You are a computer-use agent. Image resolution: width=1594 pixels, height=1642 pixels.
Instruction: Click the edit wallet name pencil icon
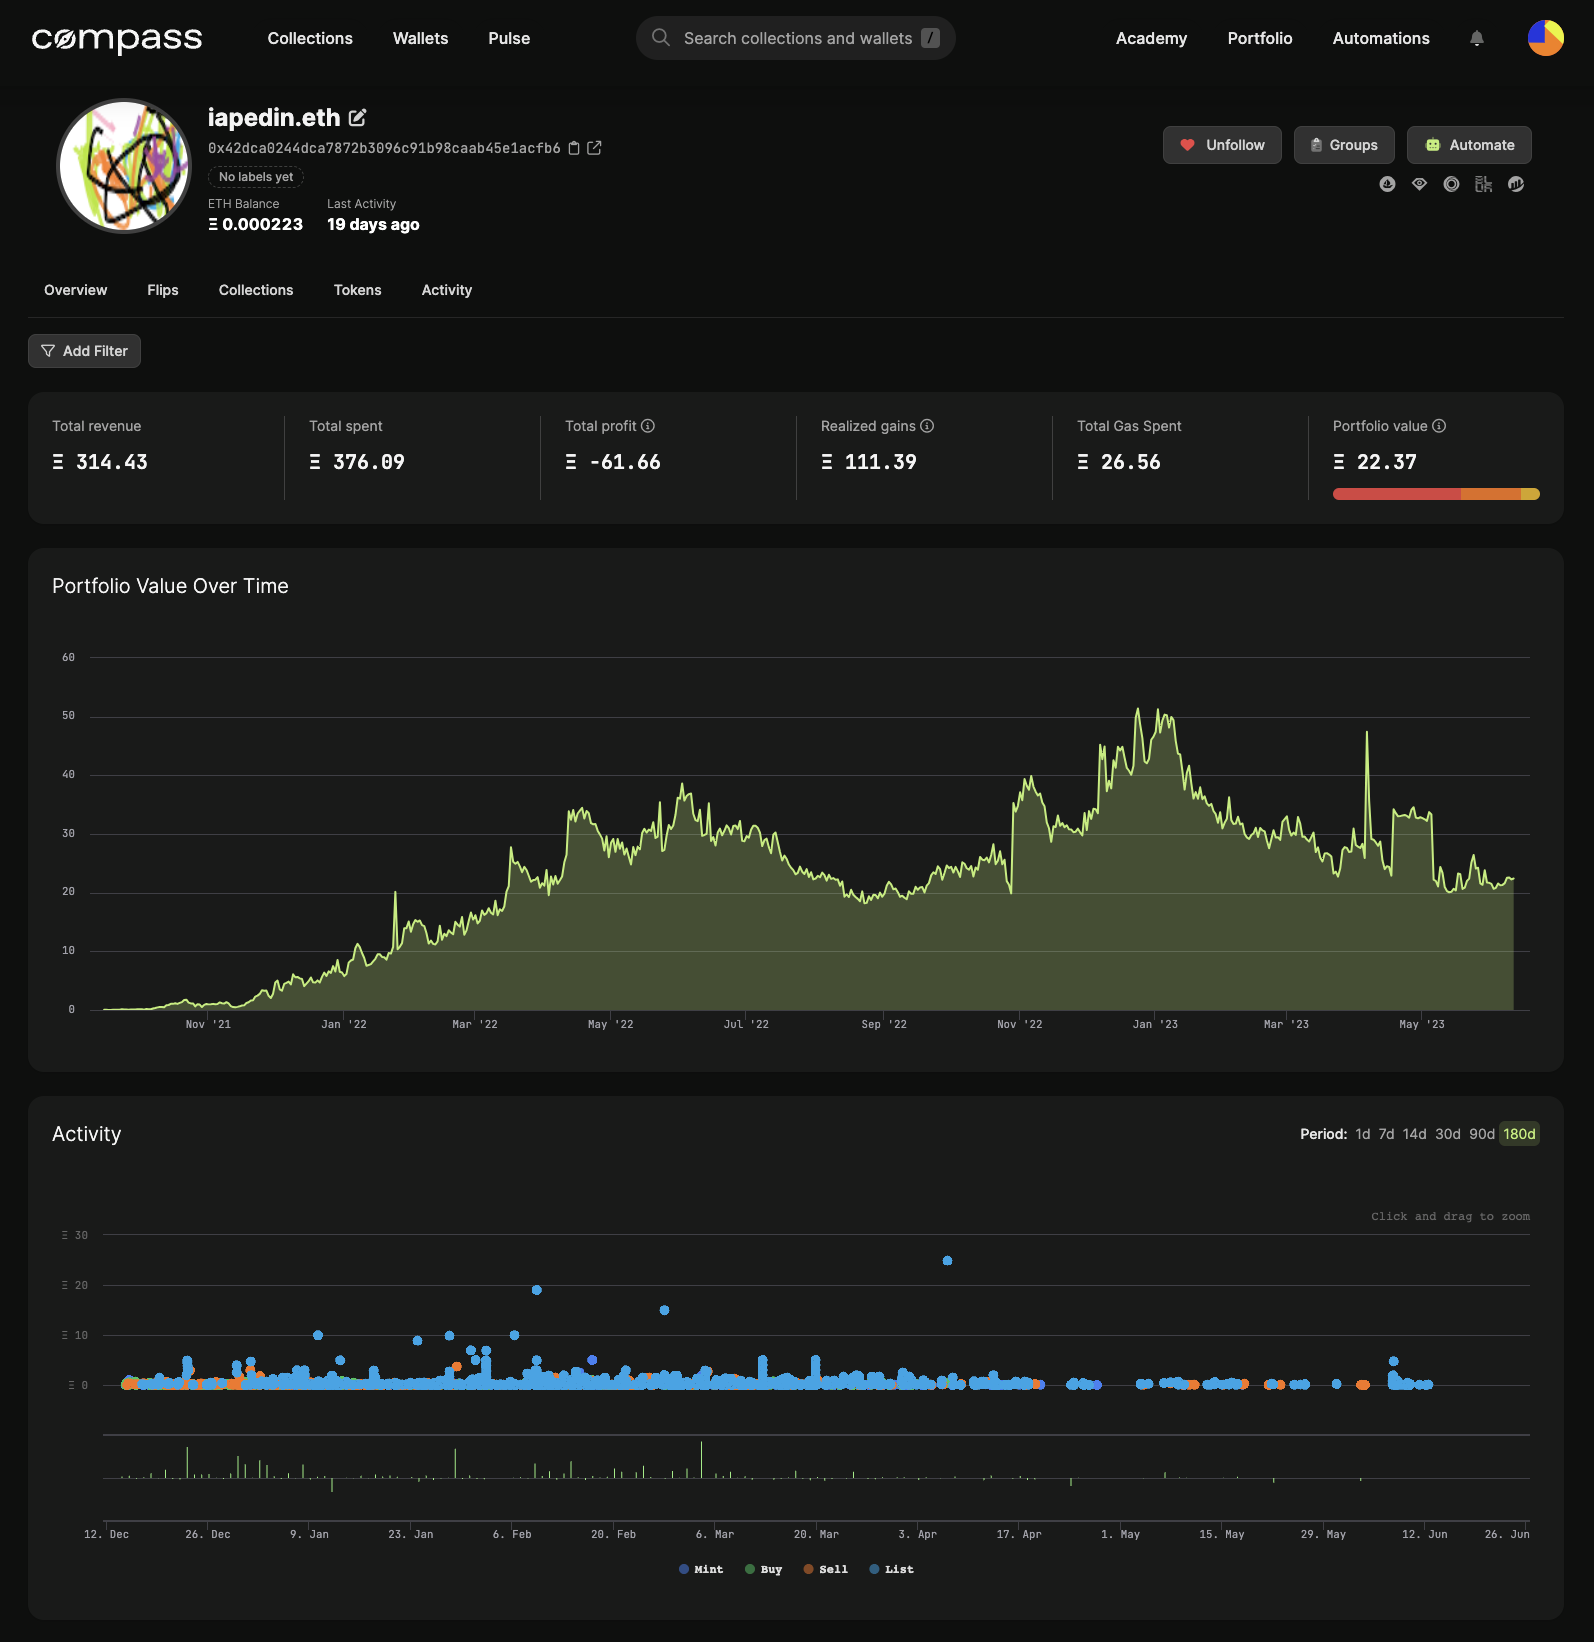[357, 118]
